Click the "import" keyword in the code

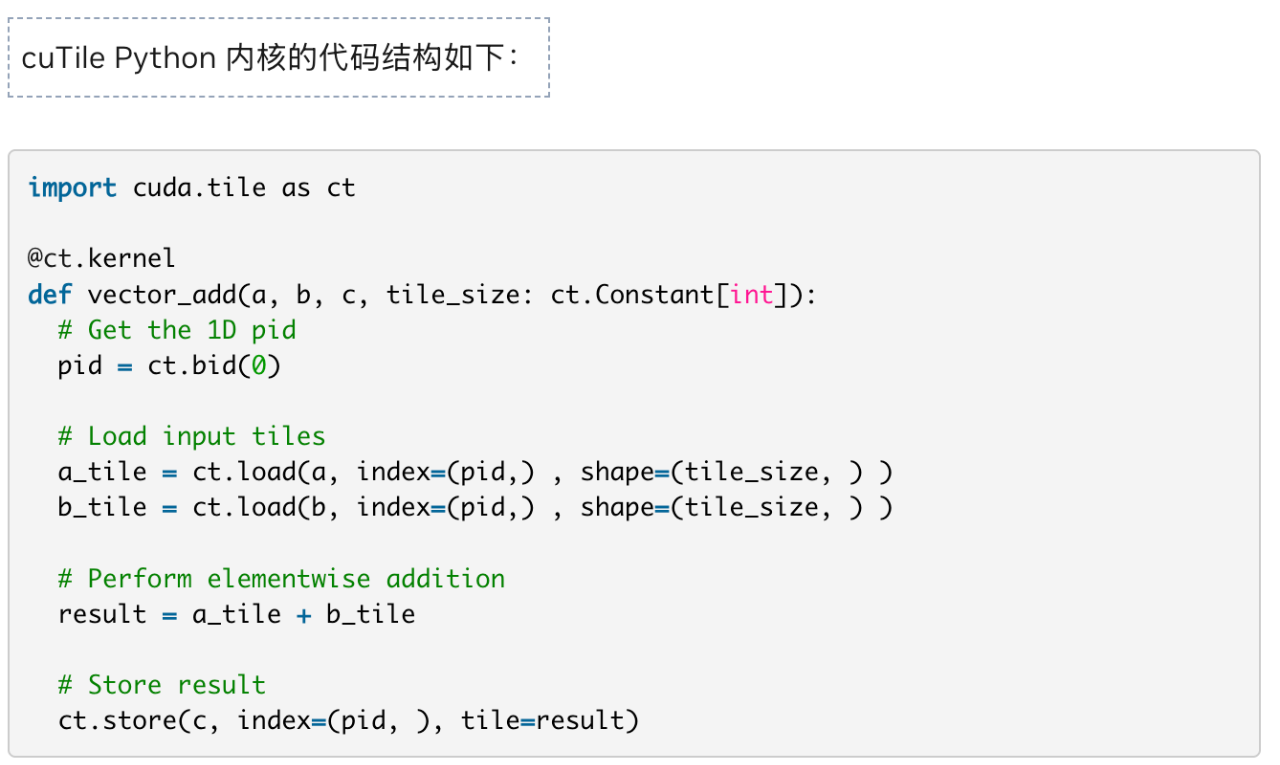click(x=72, y=187)
